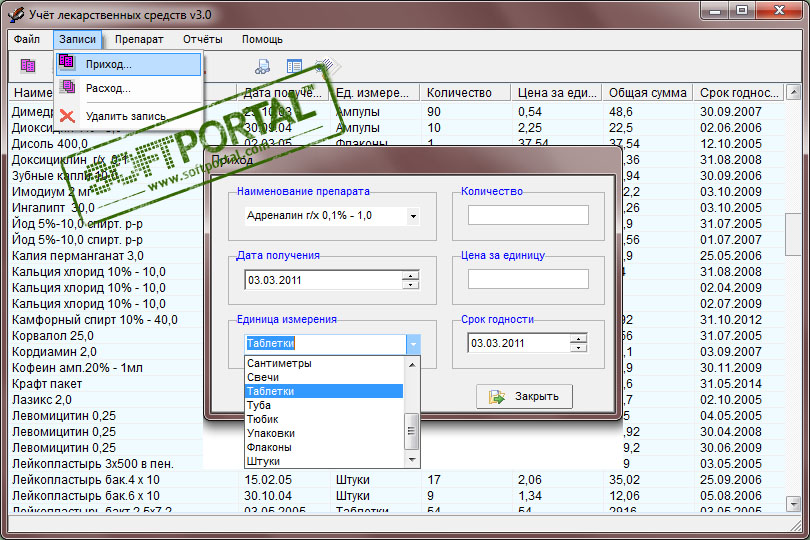Click the binoculars search toolbar icon

click(262, 66)
